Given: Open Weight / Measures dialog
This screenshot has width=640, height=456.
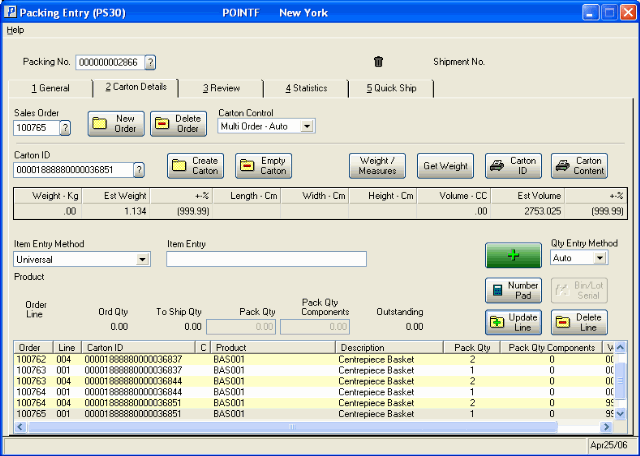Looking at the screenshot, I should tap(377, 166).
